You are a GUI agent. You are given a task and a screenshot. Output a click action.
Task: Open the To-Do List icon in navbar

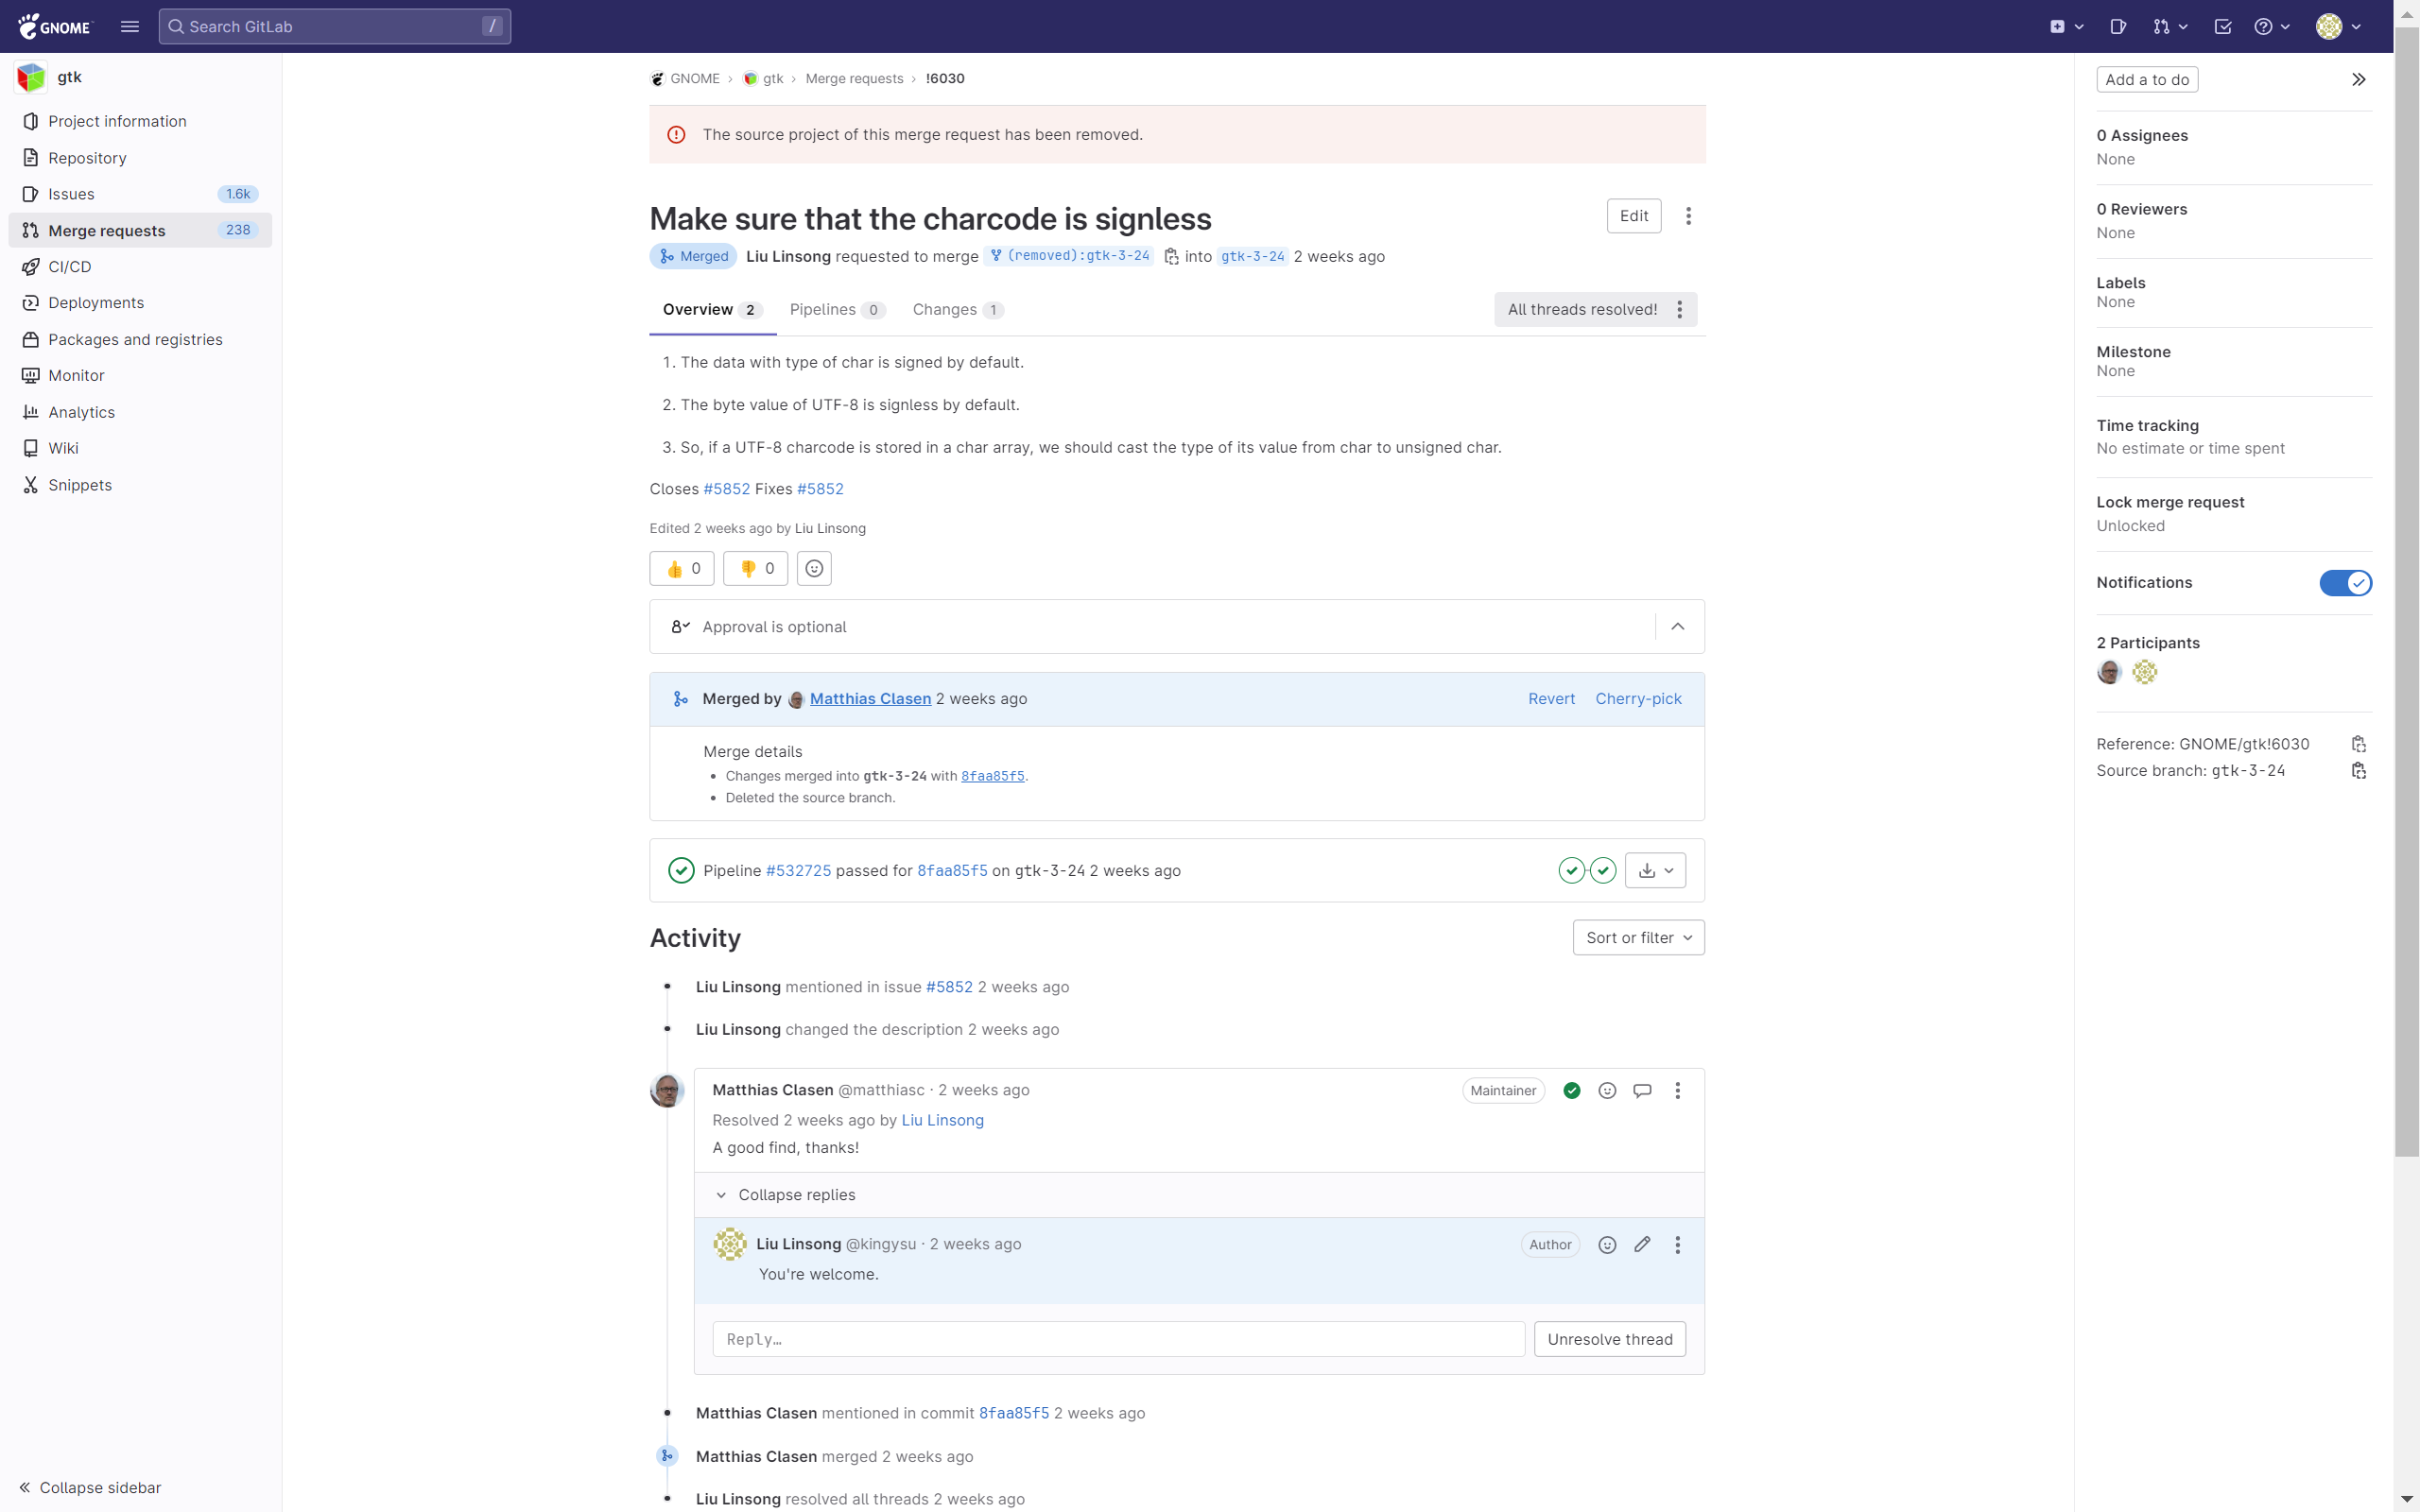click(2222, 27)
